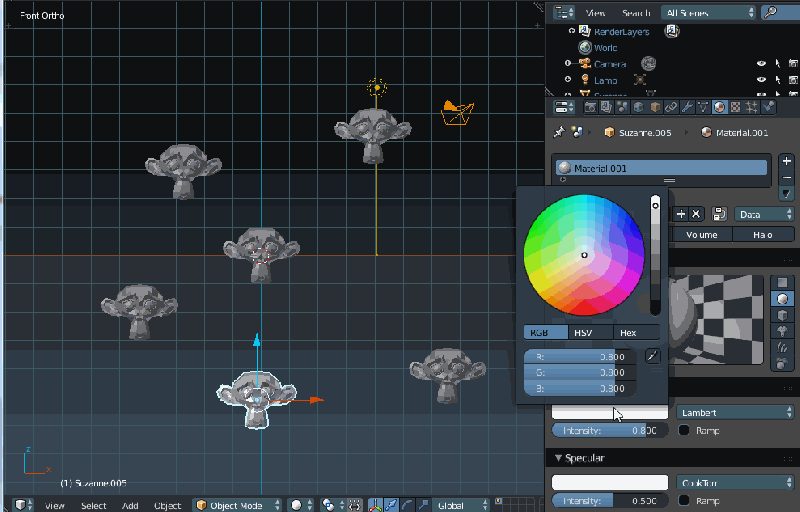Image resolution: width=800 pixels, height=512 pixels.
Task: Set preview to cube shape
Action: (x=782, y=315)
